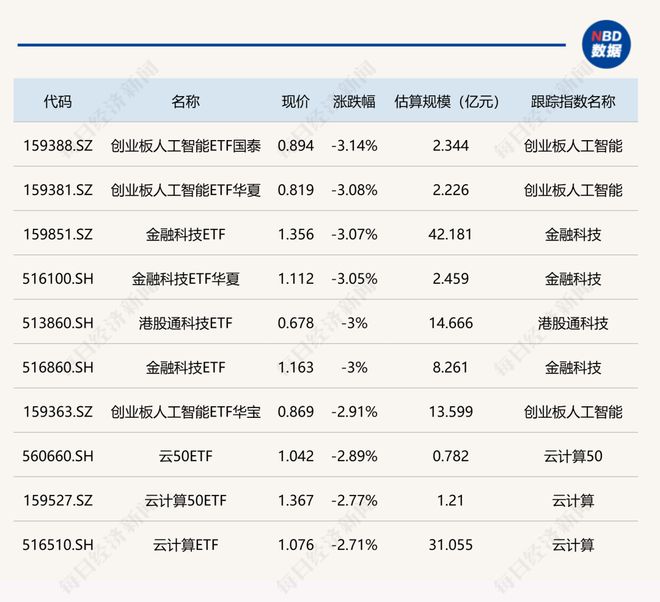660x602 pixels.
Task: Click the scale value 31.055
Action: pyautogui.click(x=450, y=545)
